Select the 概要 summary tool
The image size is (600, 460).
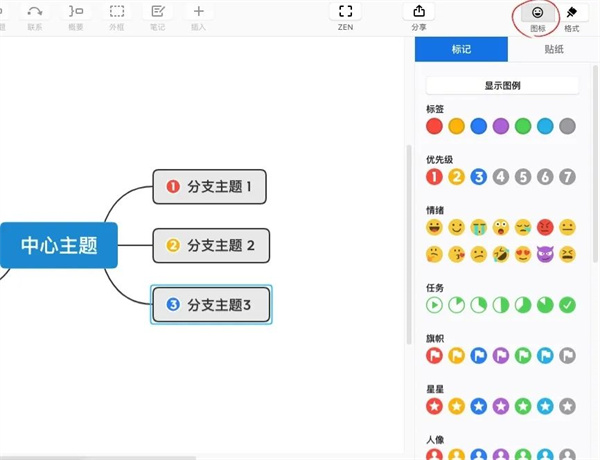click(76, 15)
